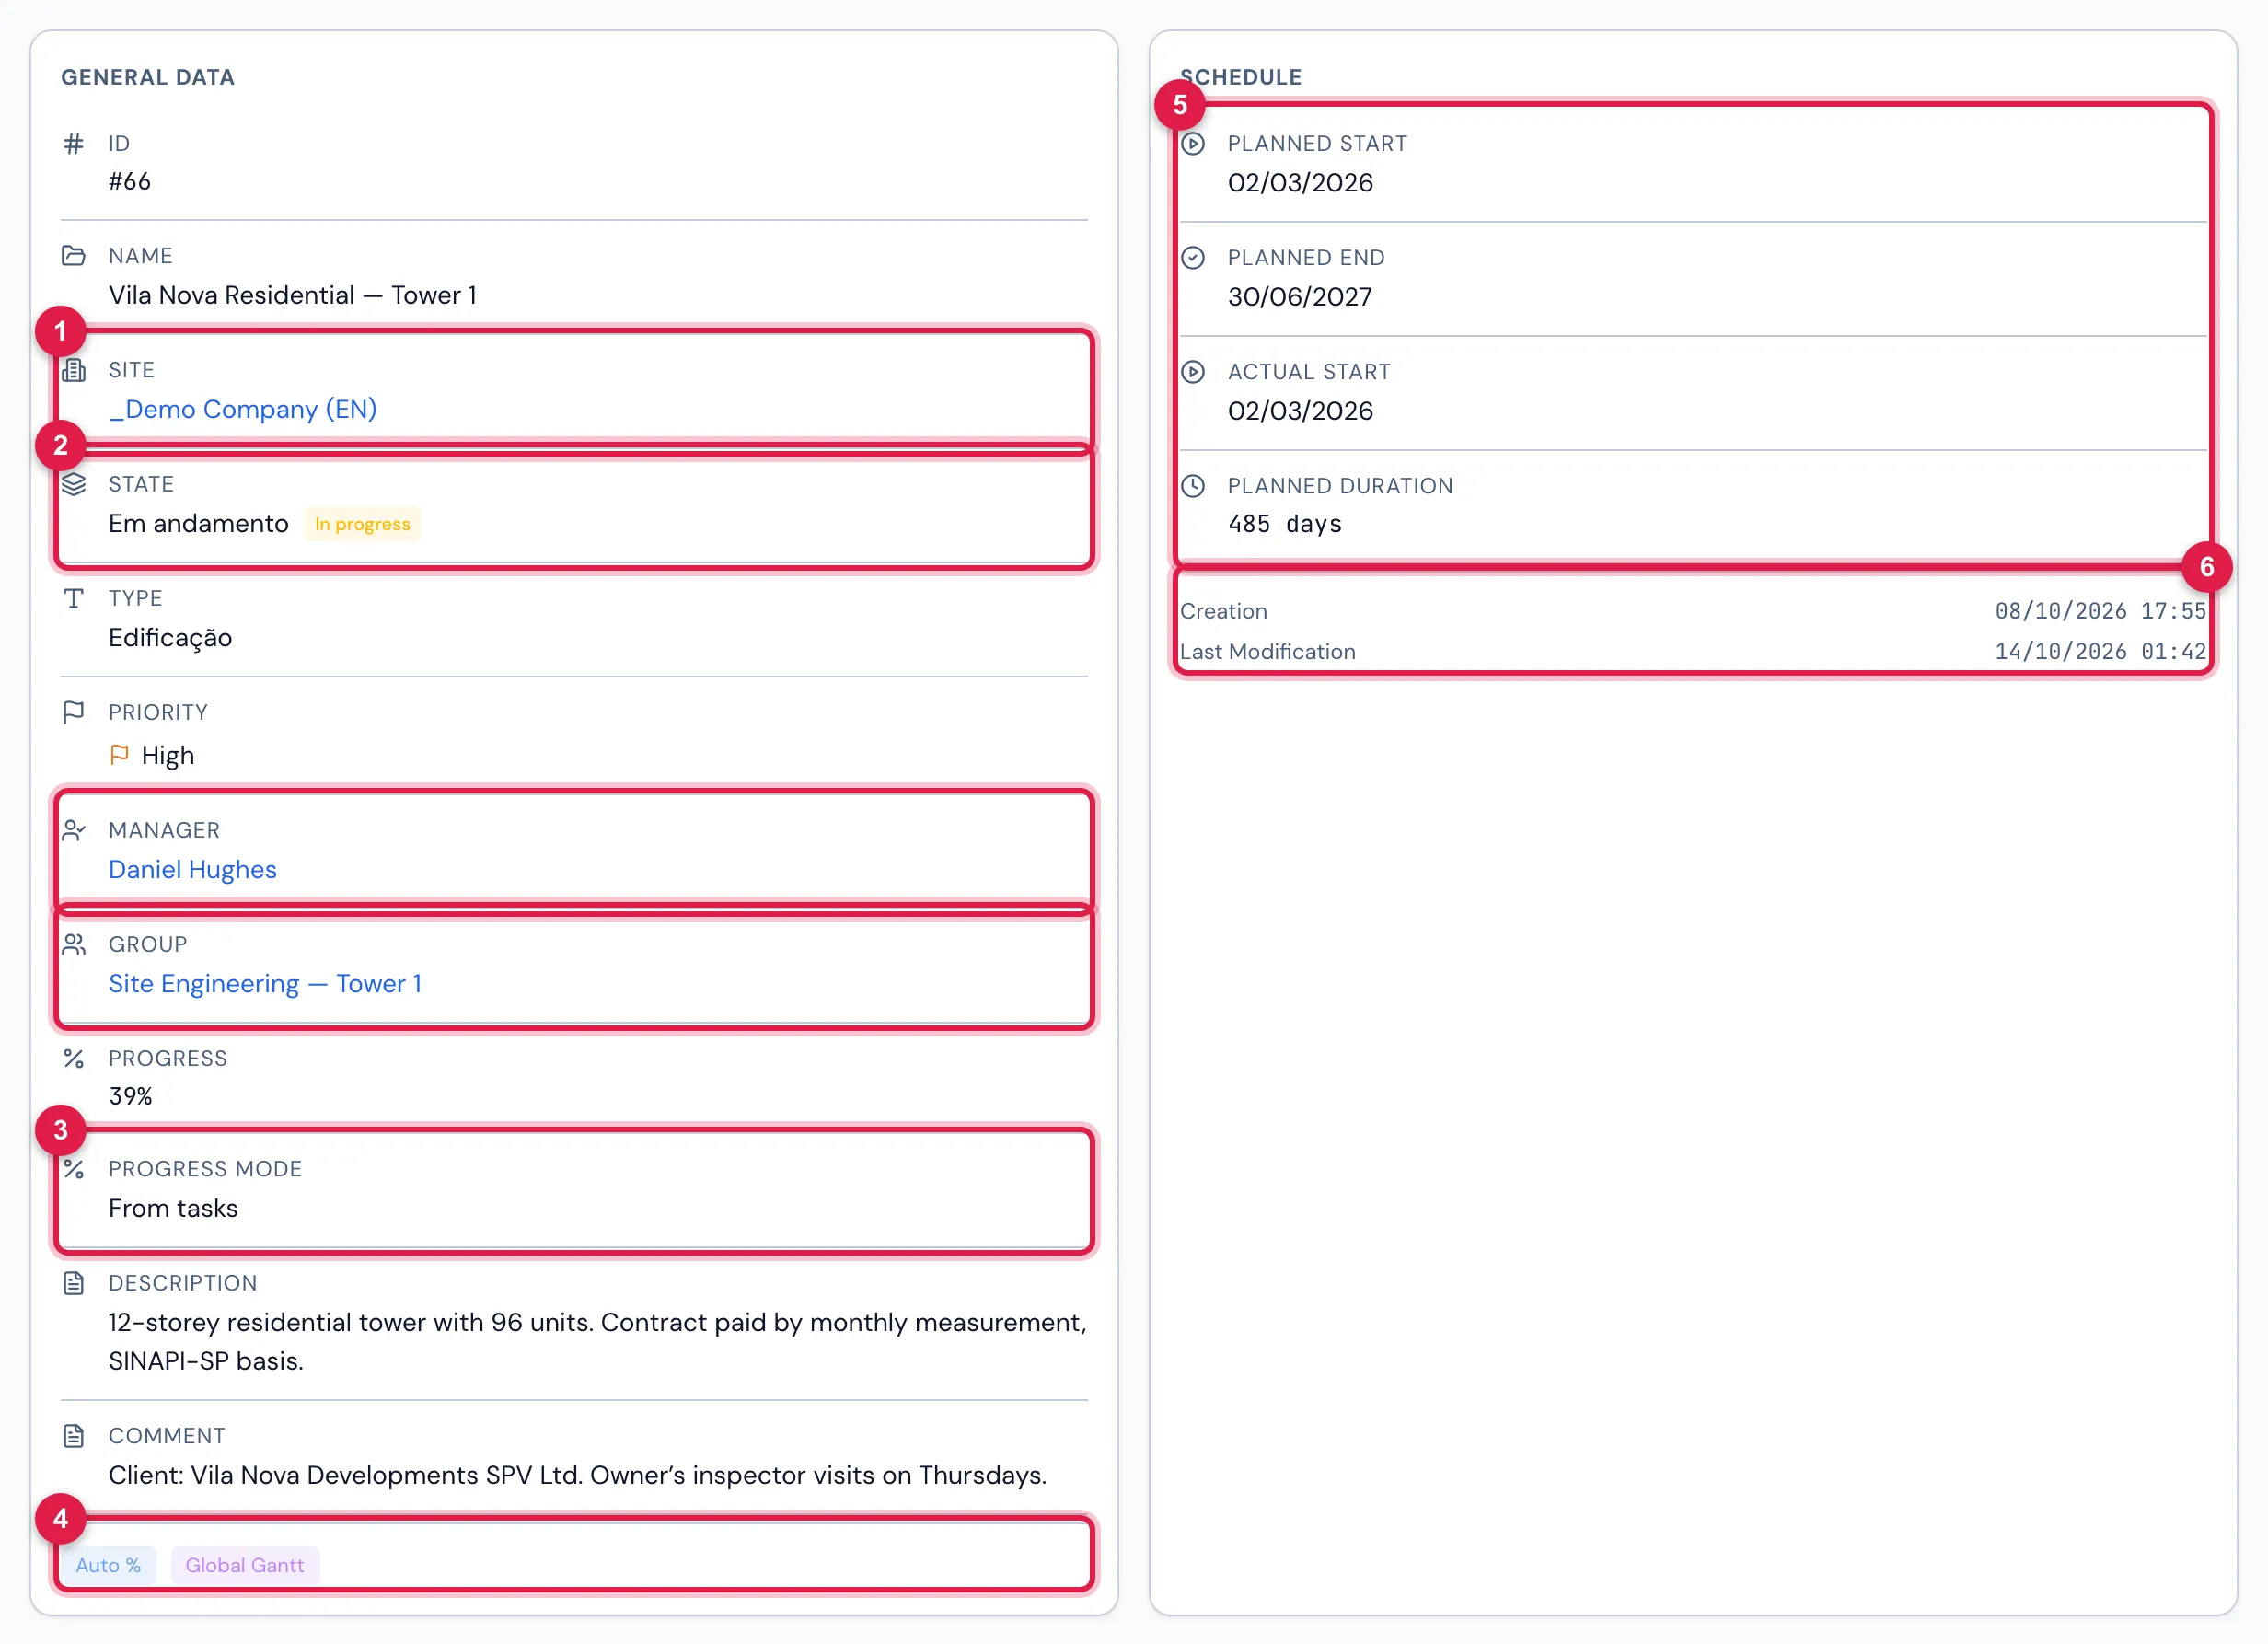Click the document icon next to DESCRIPTION

[x=73, y=1283]
